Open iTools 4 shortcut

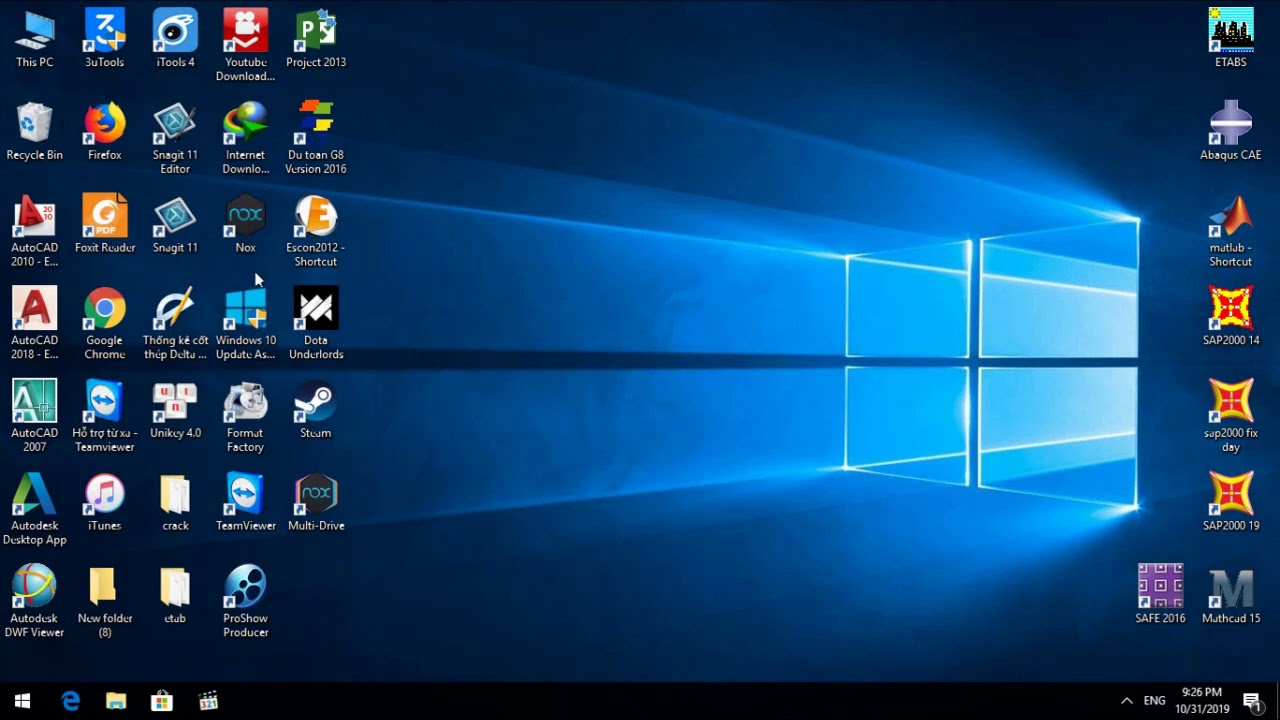tap(175, 39)
